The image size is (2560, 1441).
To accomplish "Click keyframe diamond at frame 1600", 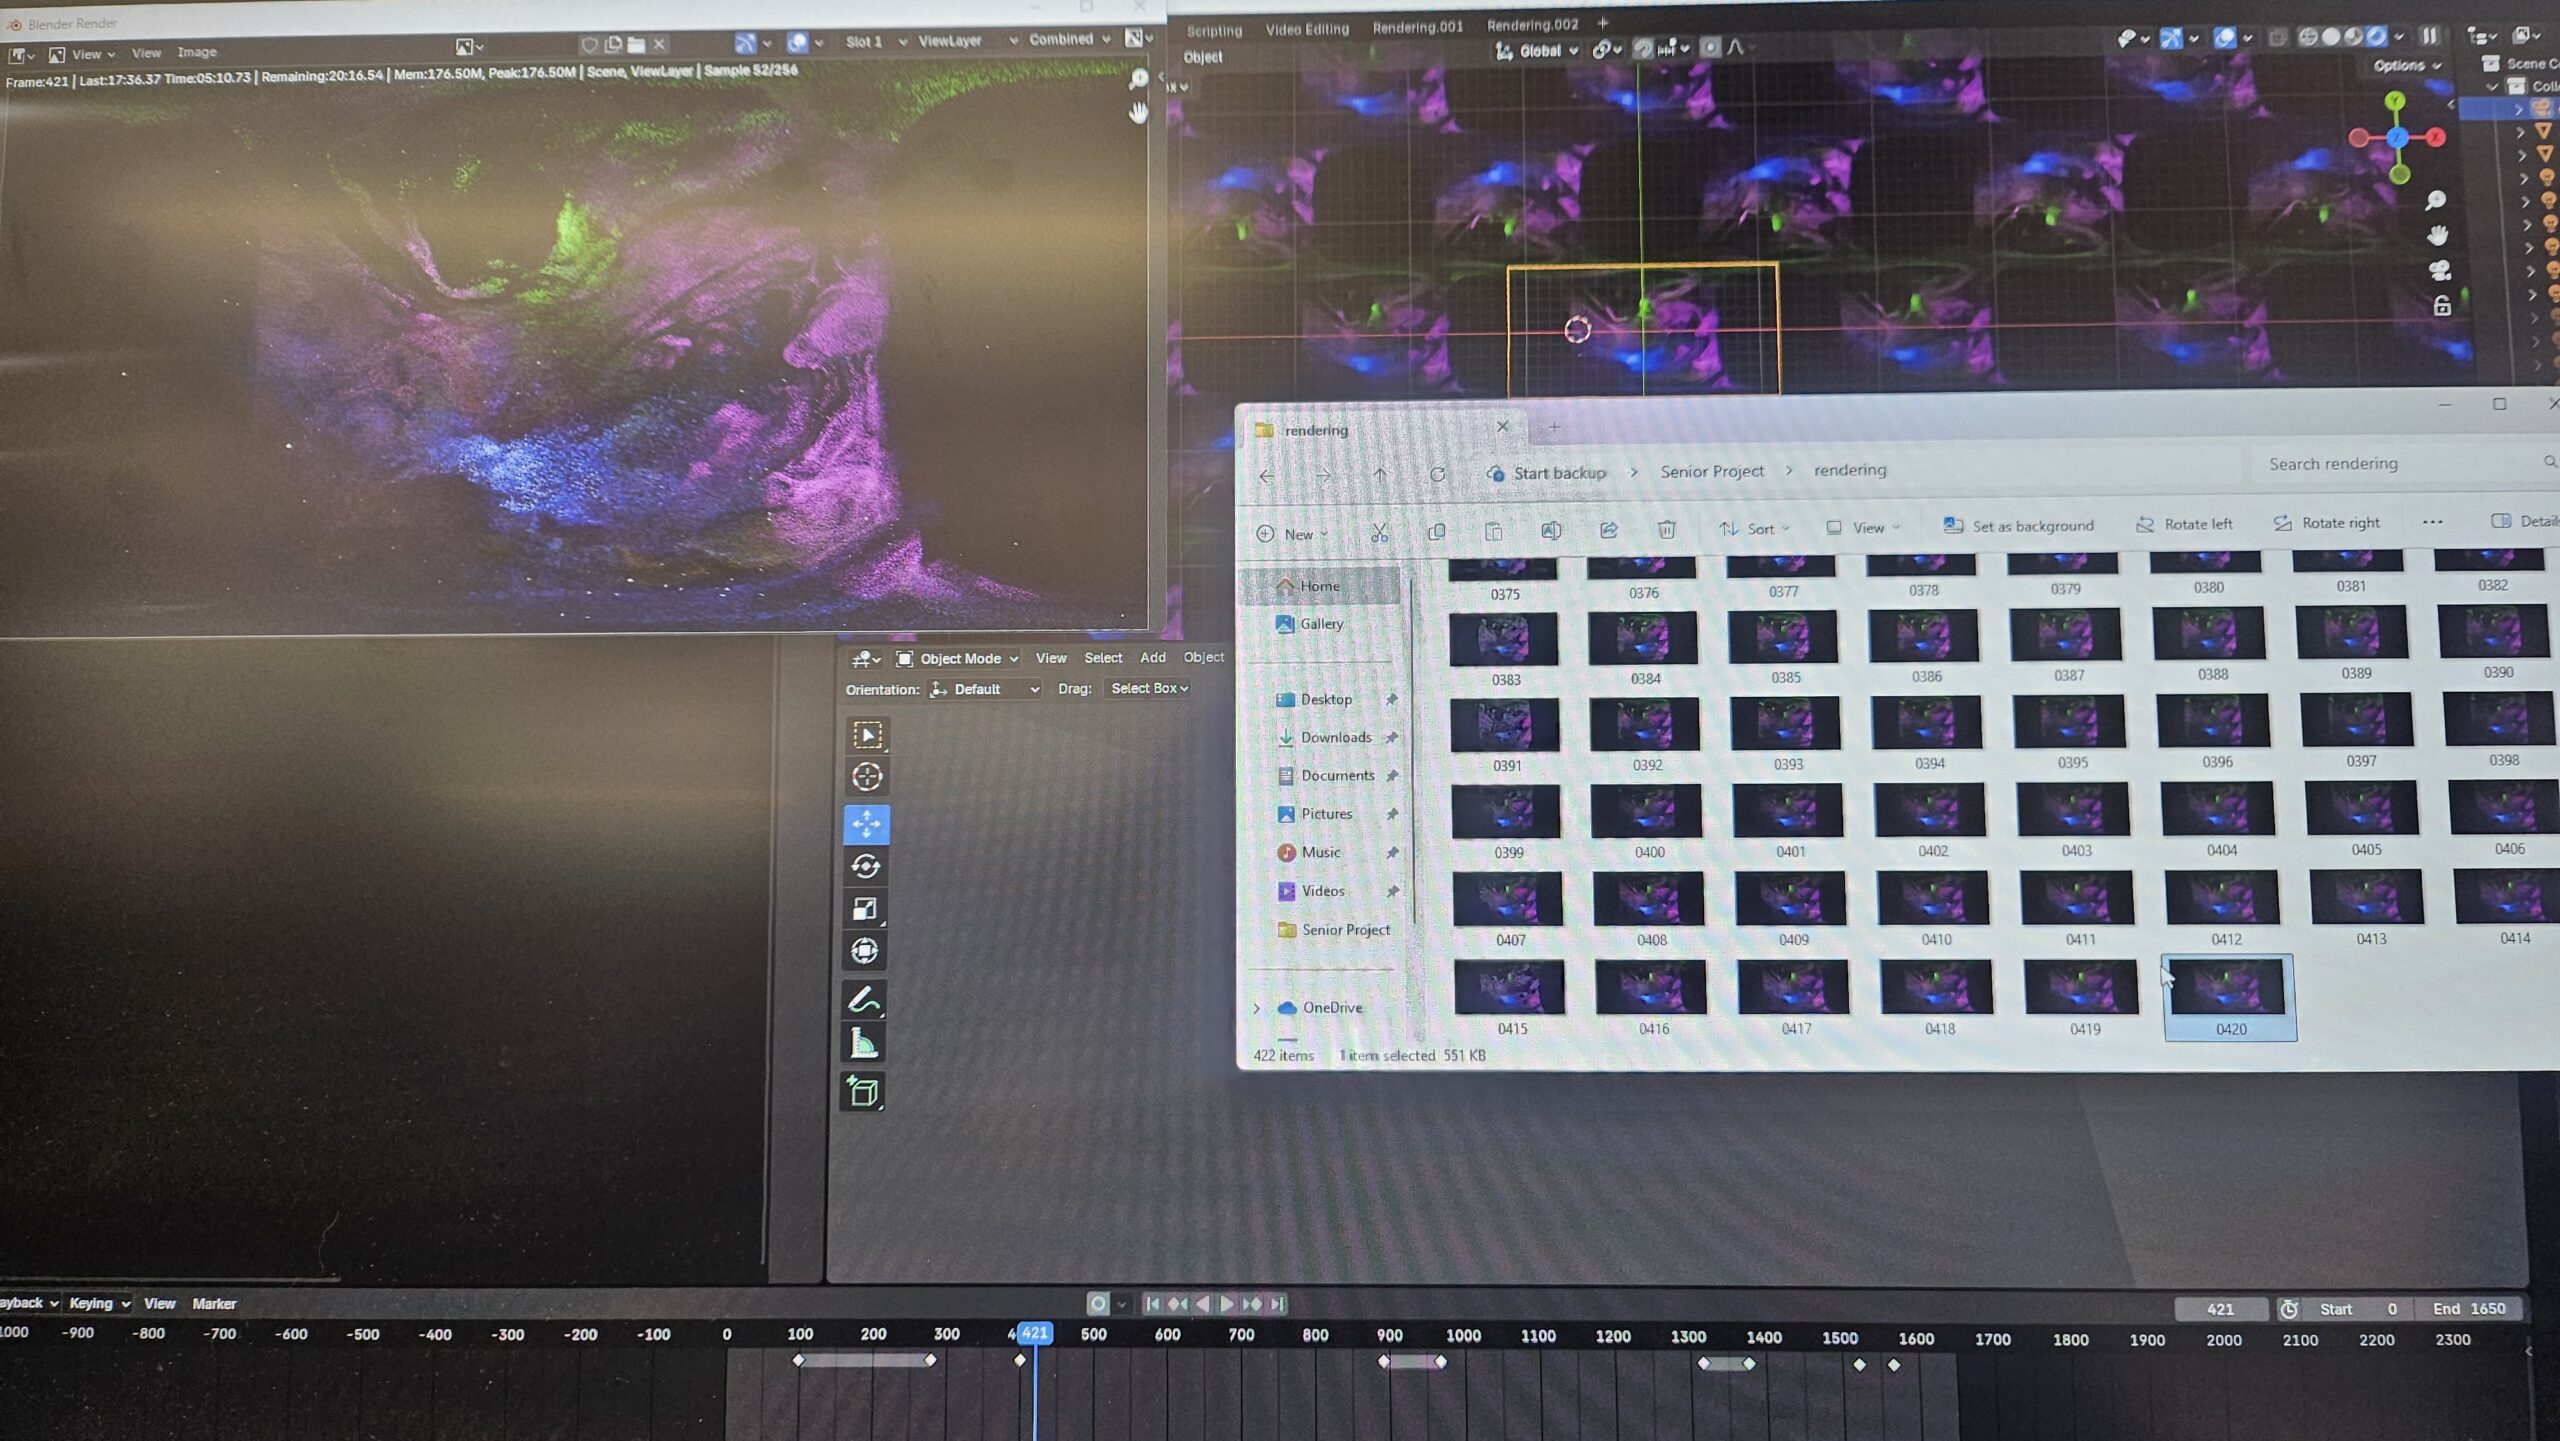I will coord(1894,1365).
